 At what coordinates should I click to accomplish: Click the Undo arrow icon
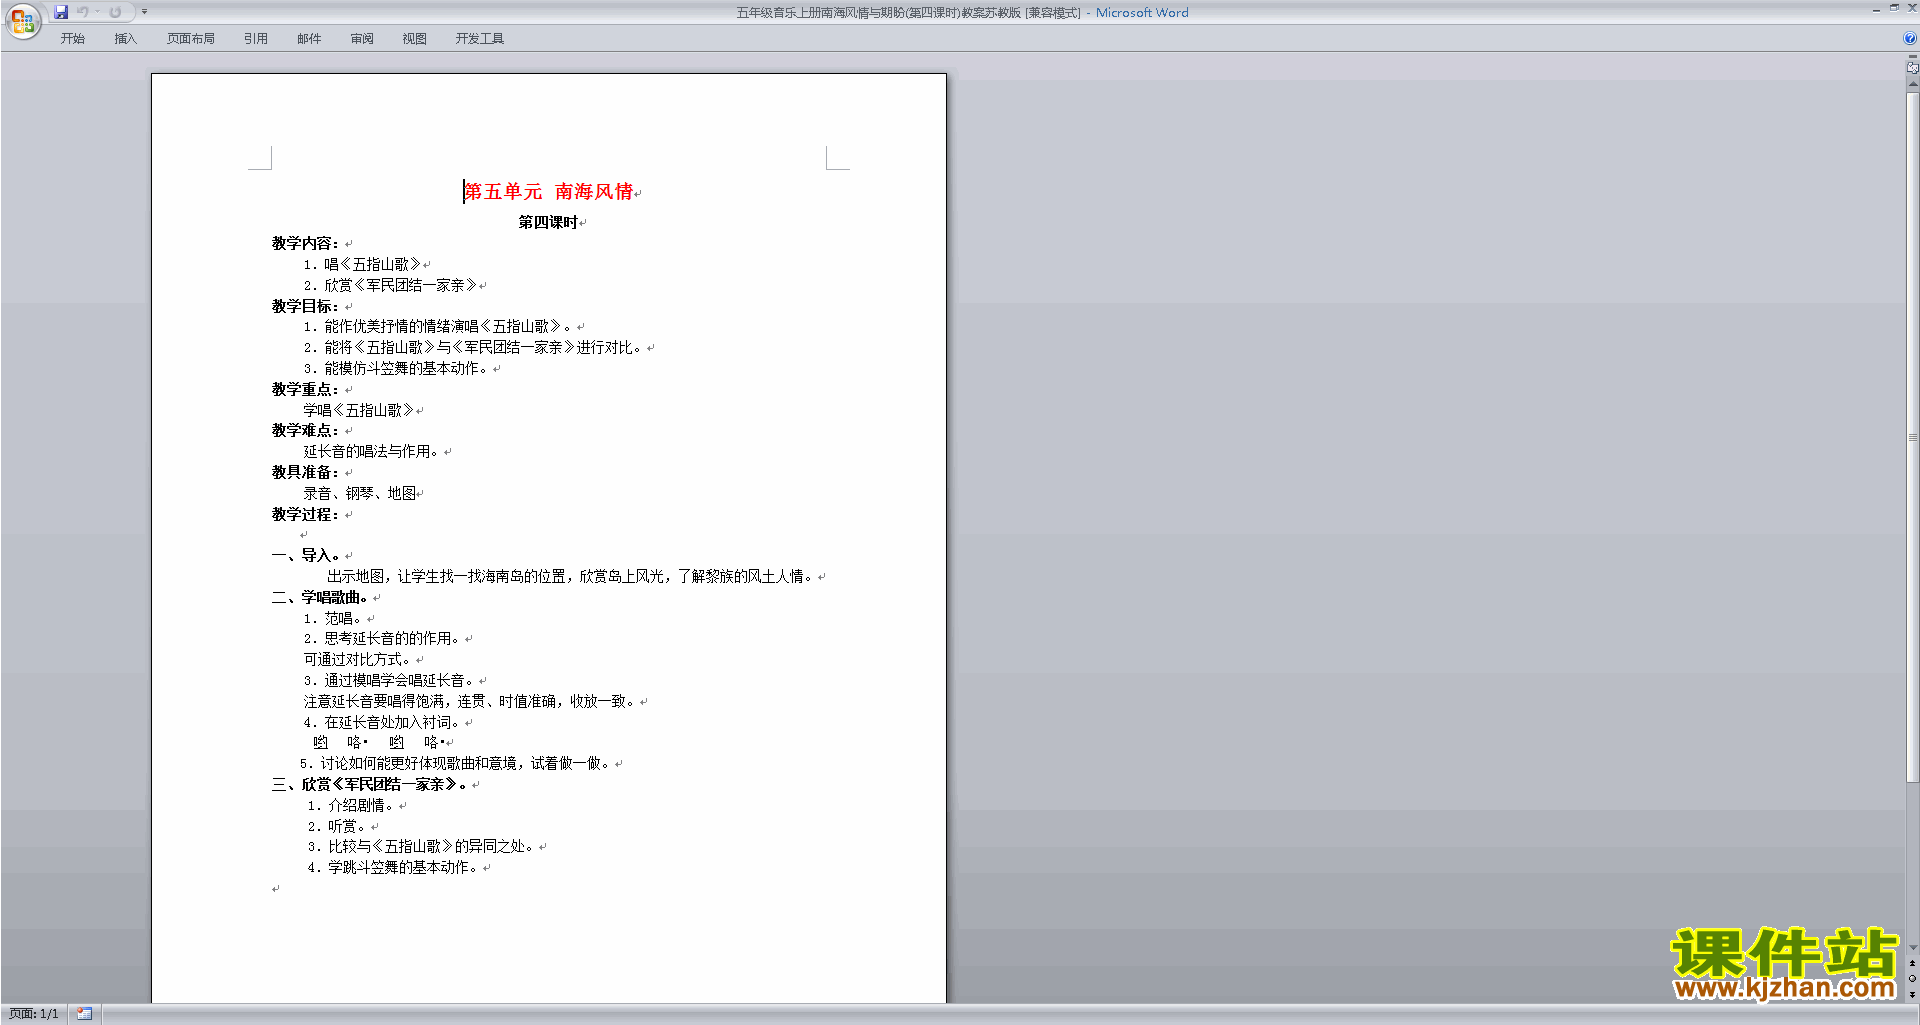point(83,12)
